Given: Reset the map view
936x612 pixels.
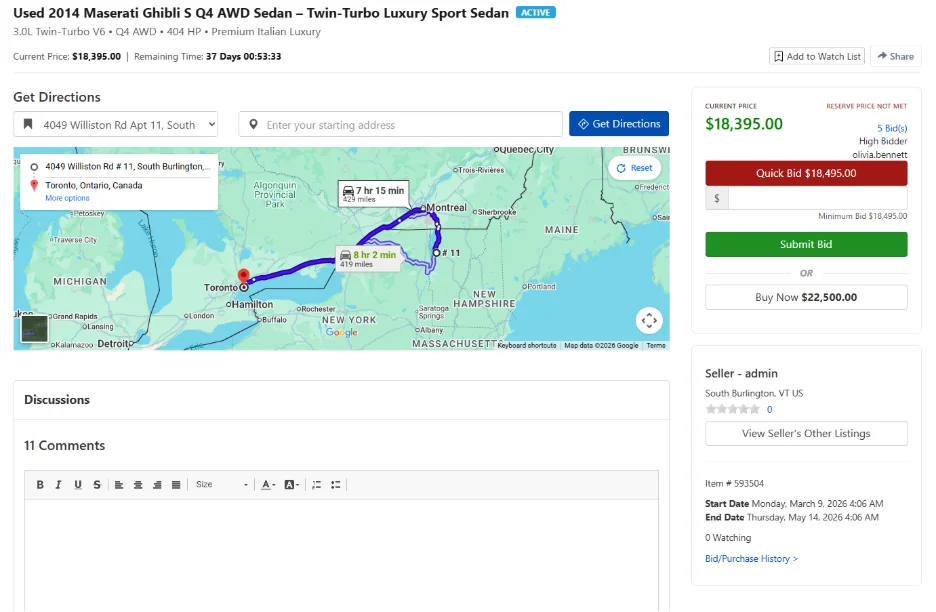Looking at the screenshot, I should (635, 168).
